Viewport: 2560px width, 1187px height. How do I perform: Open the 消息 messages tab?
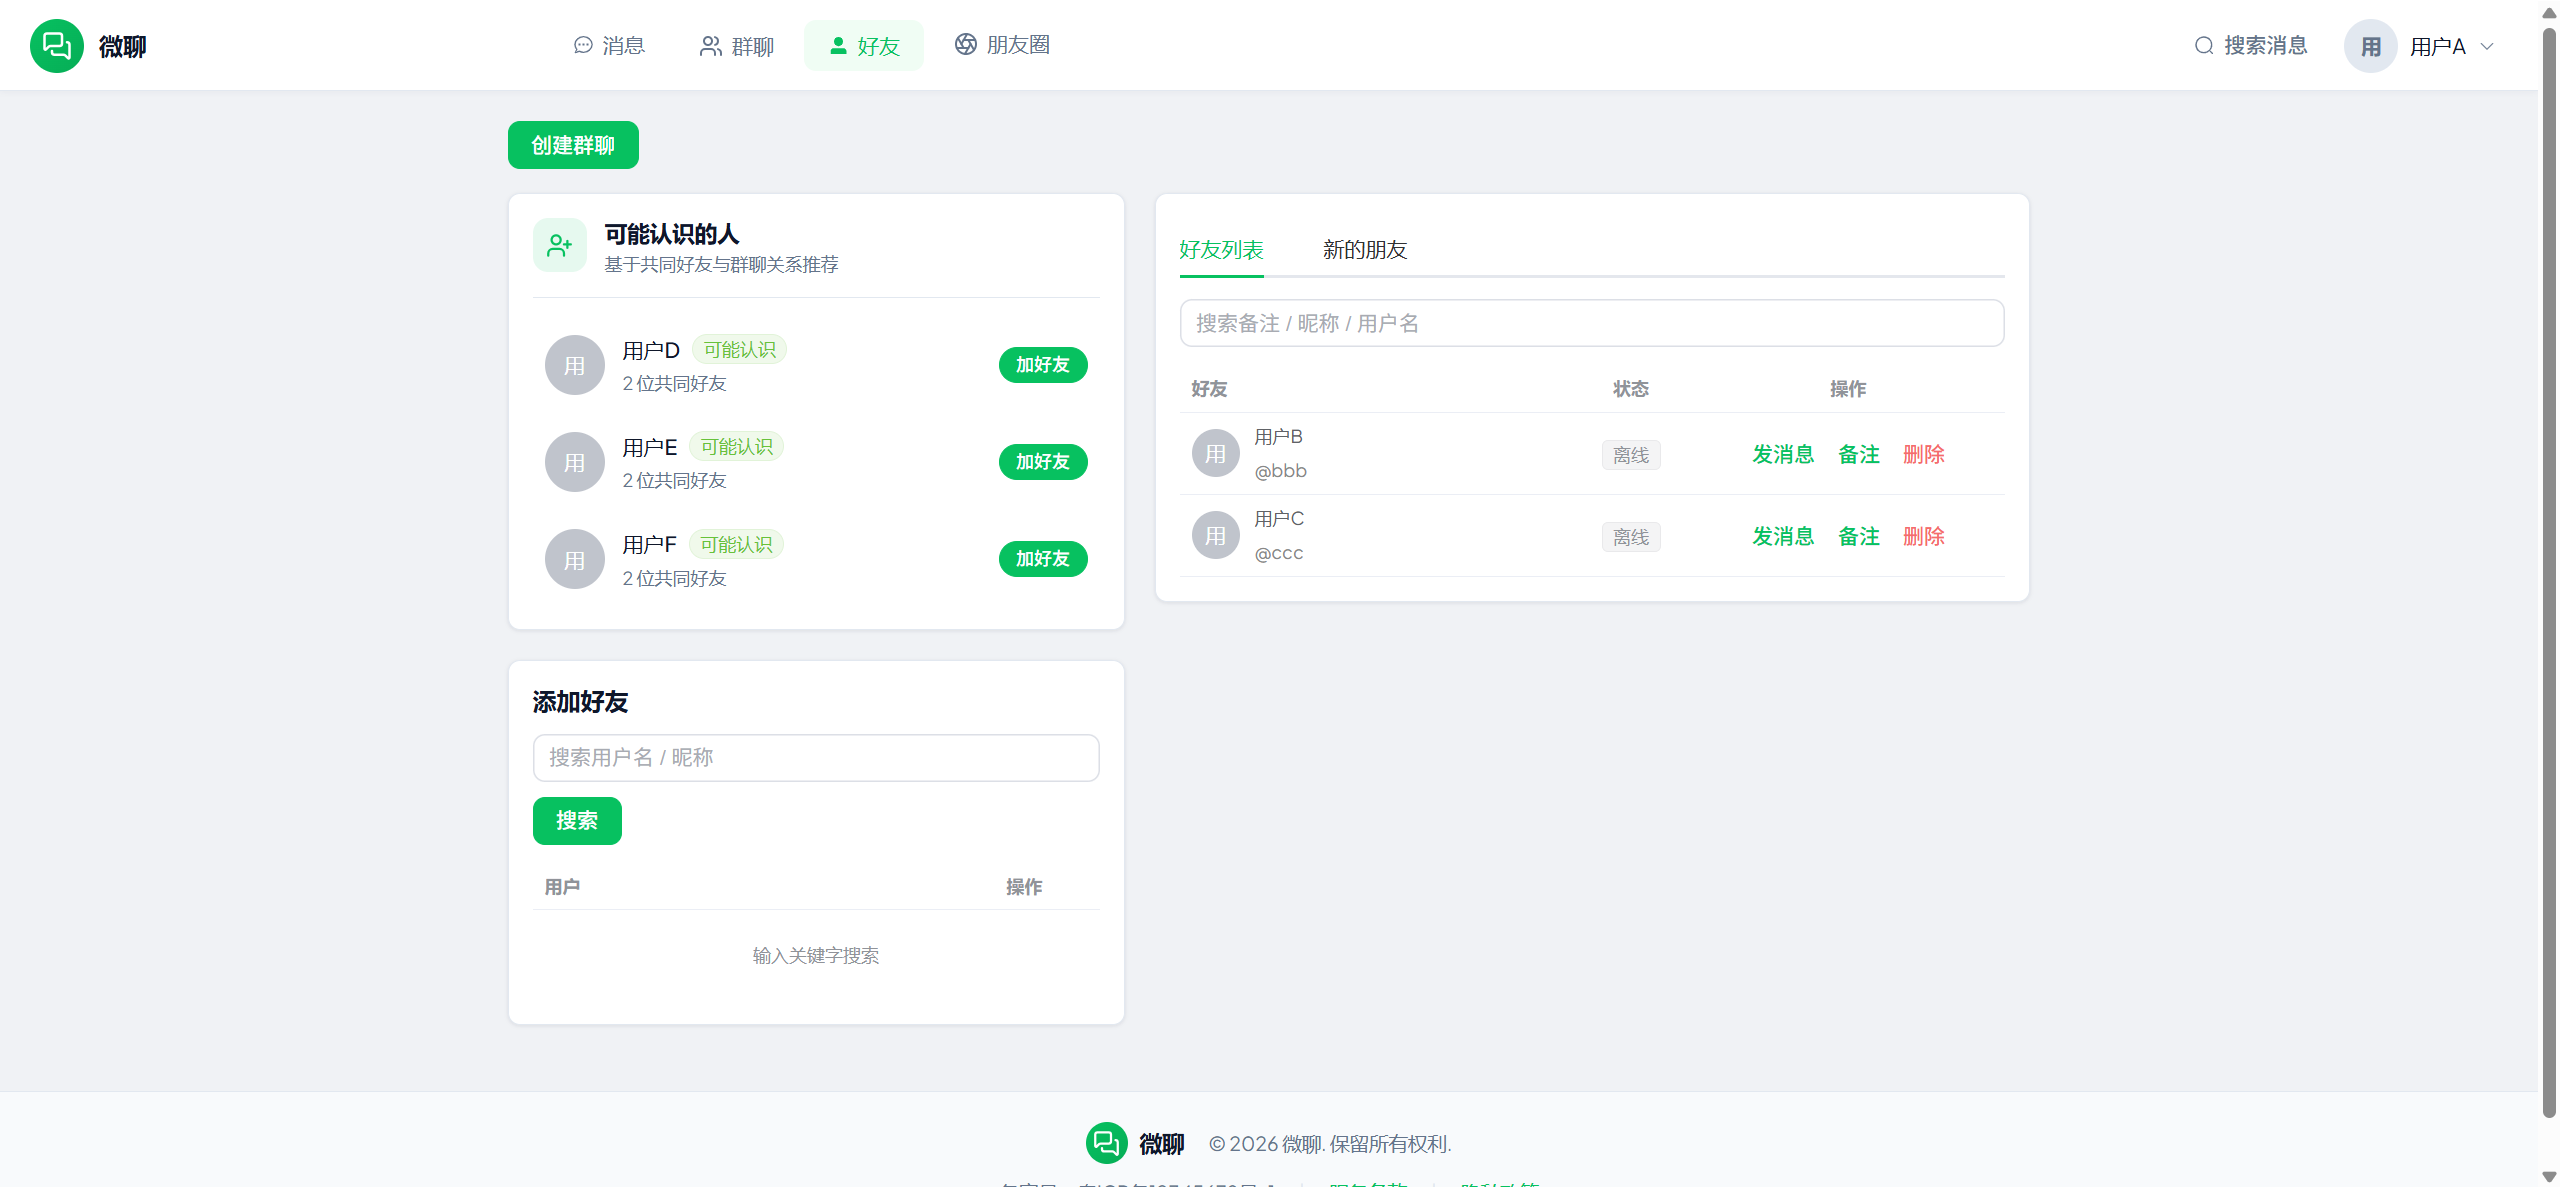609,46
